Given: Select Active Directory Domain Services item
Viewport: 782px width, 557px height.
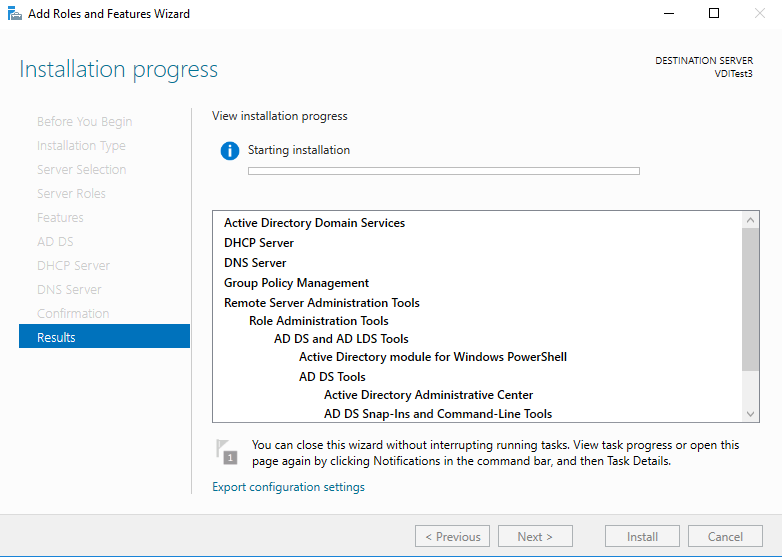Looking at the screenshot, I should tap(314, 223).
